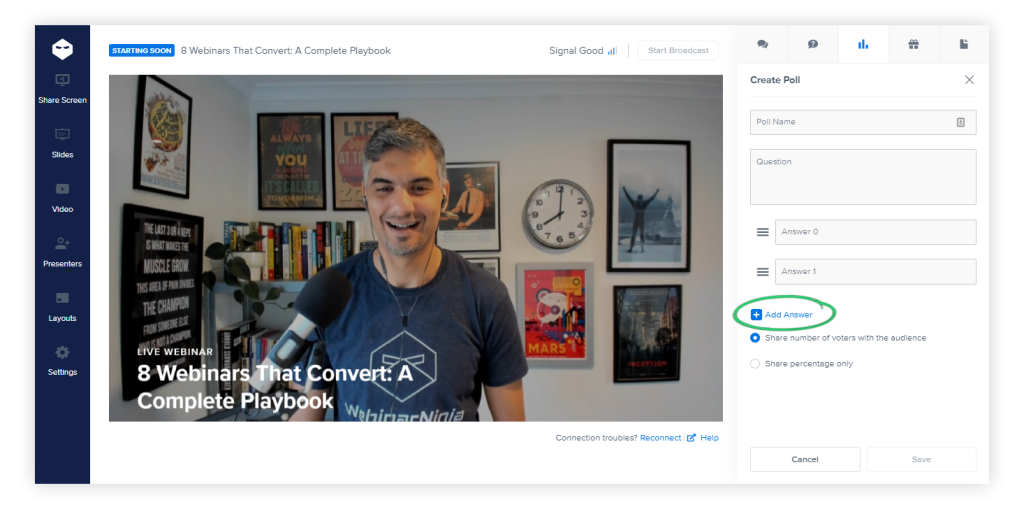Screen dimensions: 1024x509
Task: Click the STARTING SOON status badge
Action: pos(142,50)
